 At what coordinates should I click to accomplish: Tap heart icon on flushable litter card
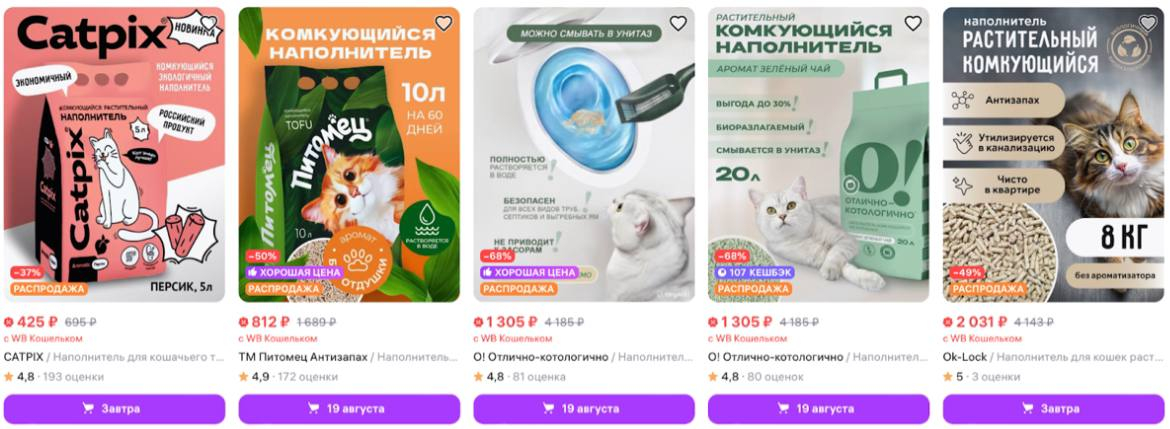[x=678, y=23]
